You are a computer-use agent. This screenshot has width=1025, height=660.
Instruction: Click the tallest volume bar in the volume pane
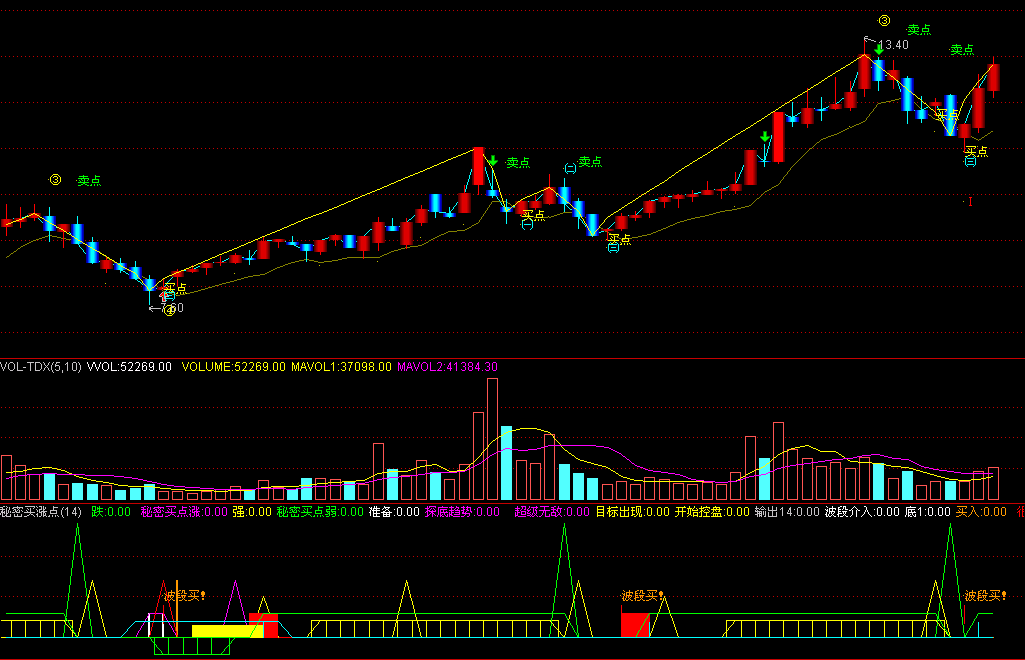[x=492, y=439]
